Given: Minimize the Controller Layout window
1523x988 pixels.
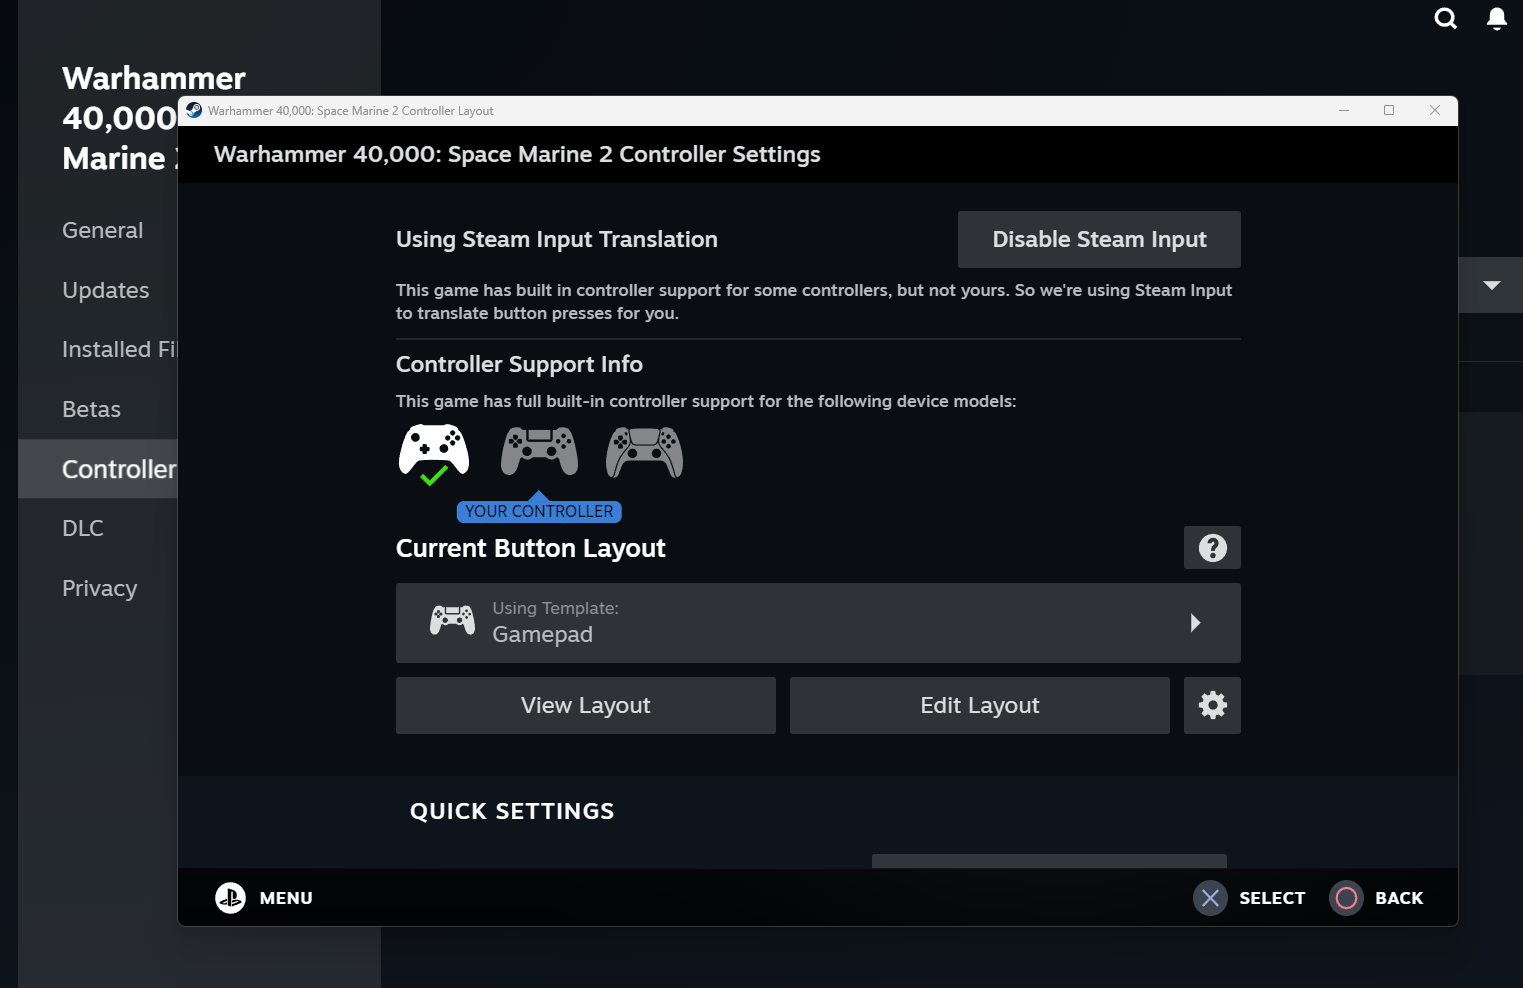Looking at the screenshot, I should [1344, 110].
